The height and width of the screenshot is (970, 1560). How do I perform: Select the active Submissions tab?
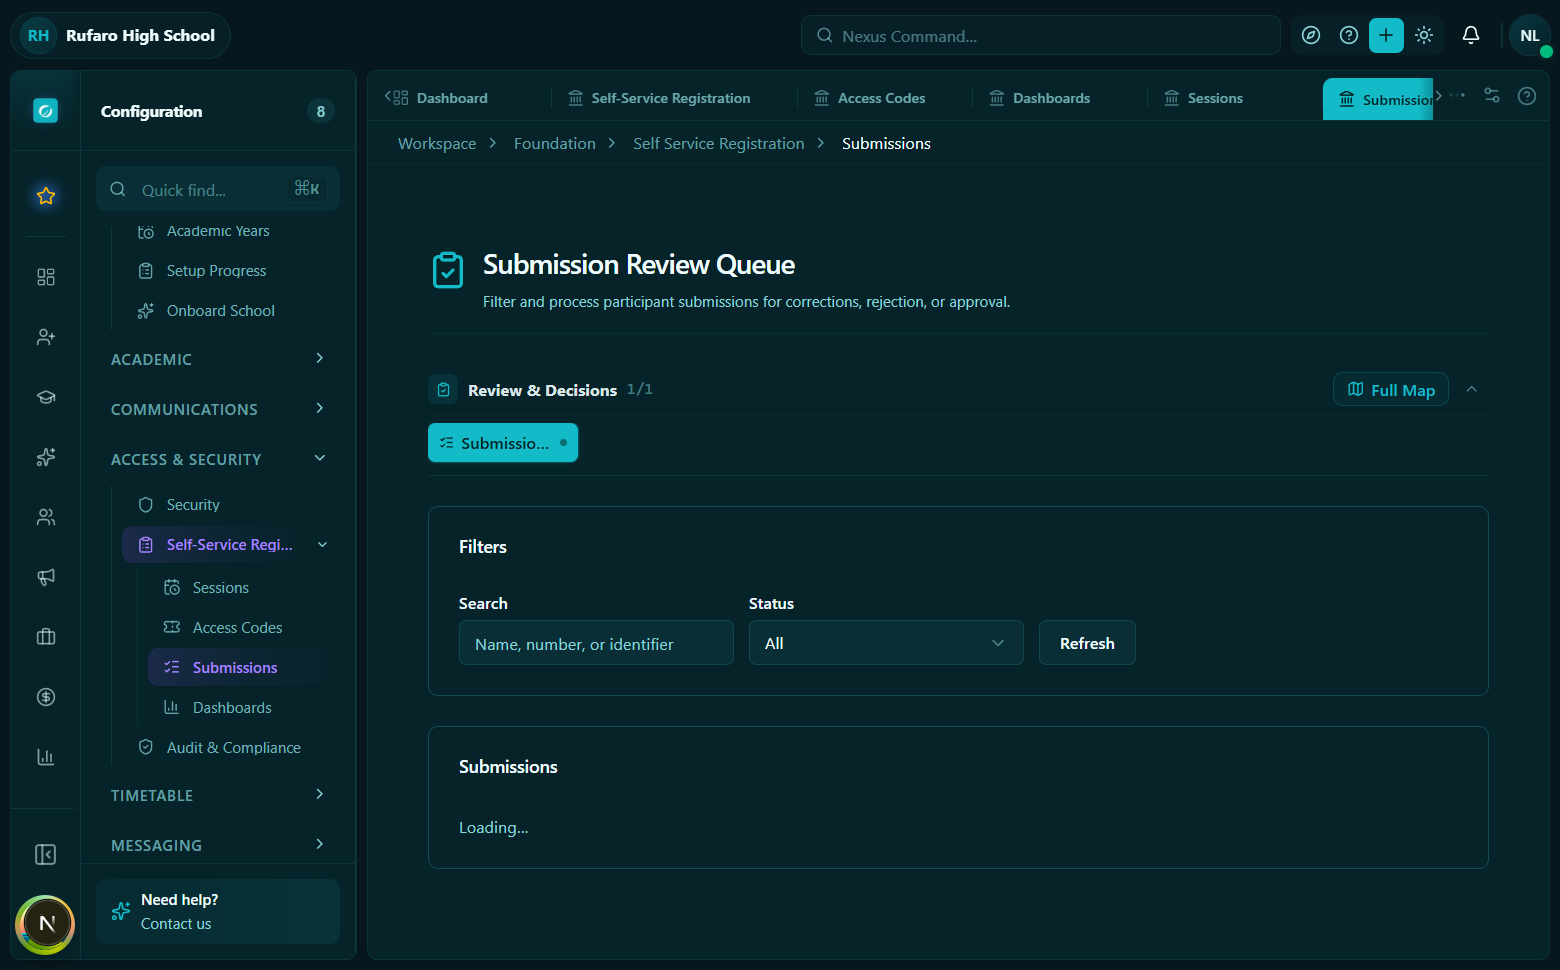point(1378,99)
